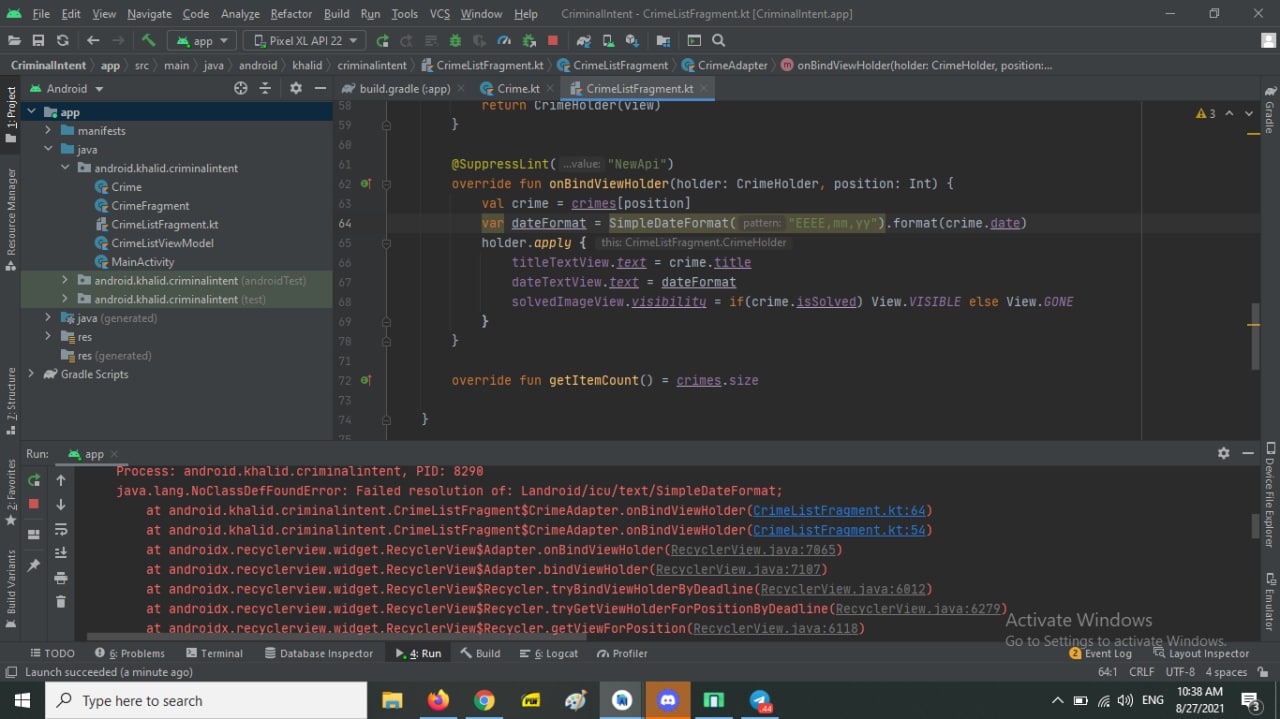Click Up the Stack Trace arrow
The image size is (1280, 719).
(61, 480)
